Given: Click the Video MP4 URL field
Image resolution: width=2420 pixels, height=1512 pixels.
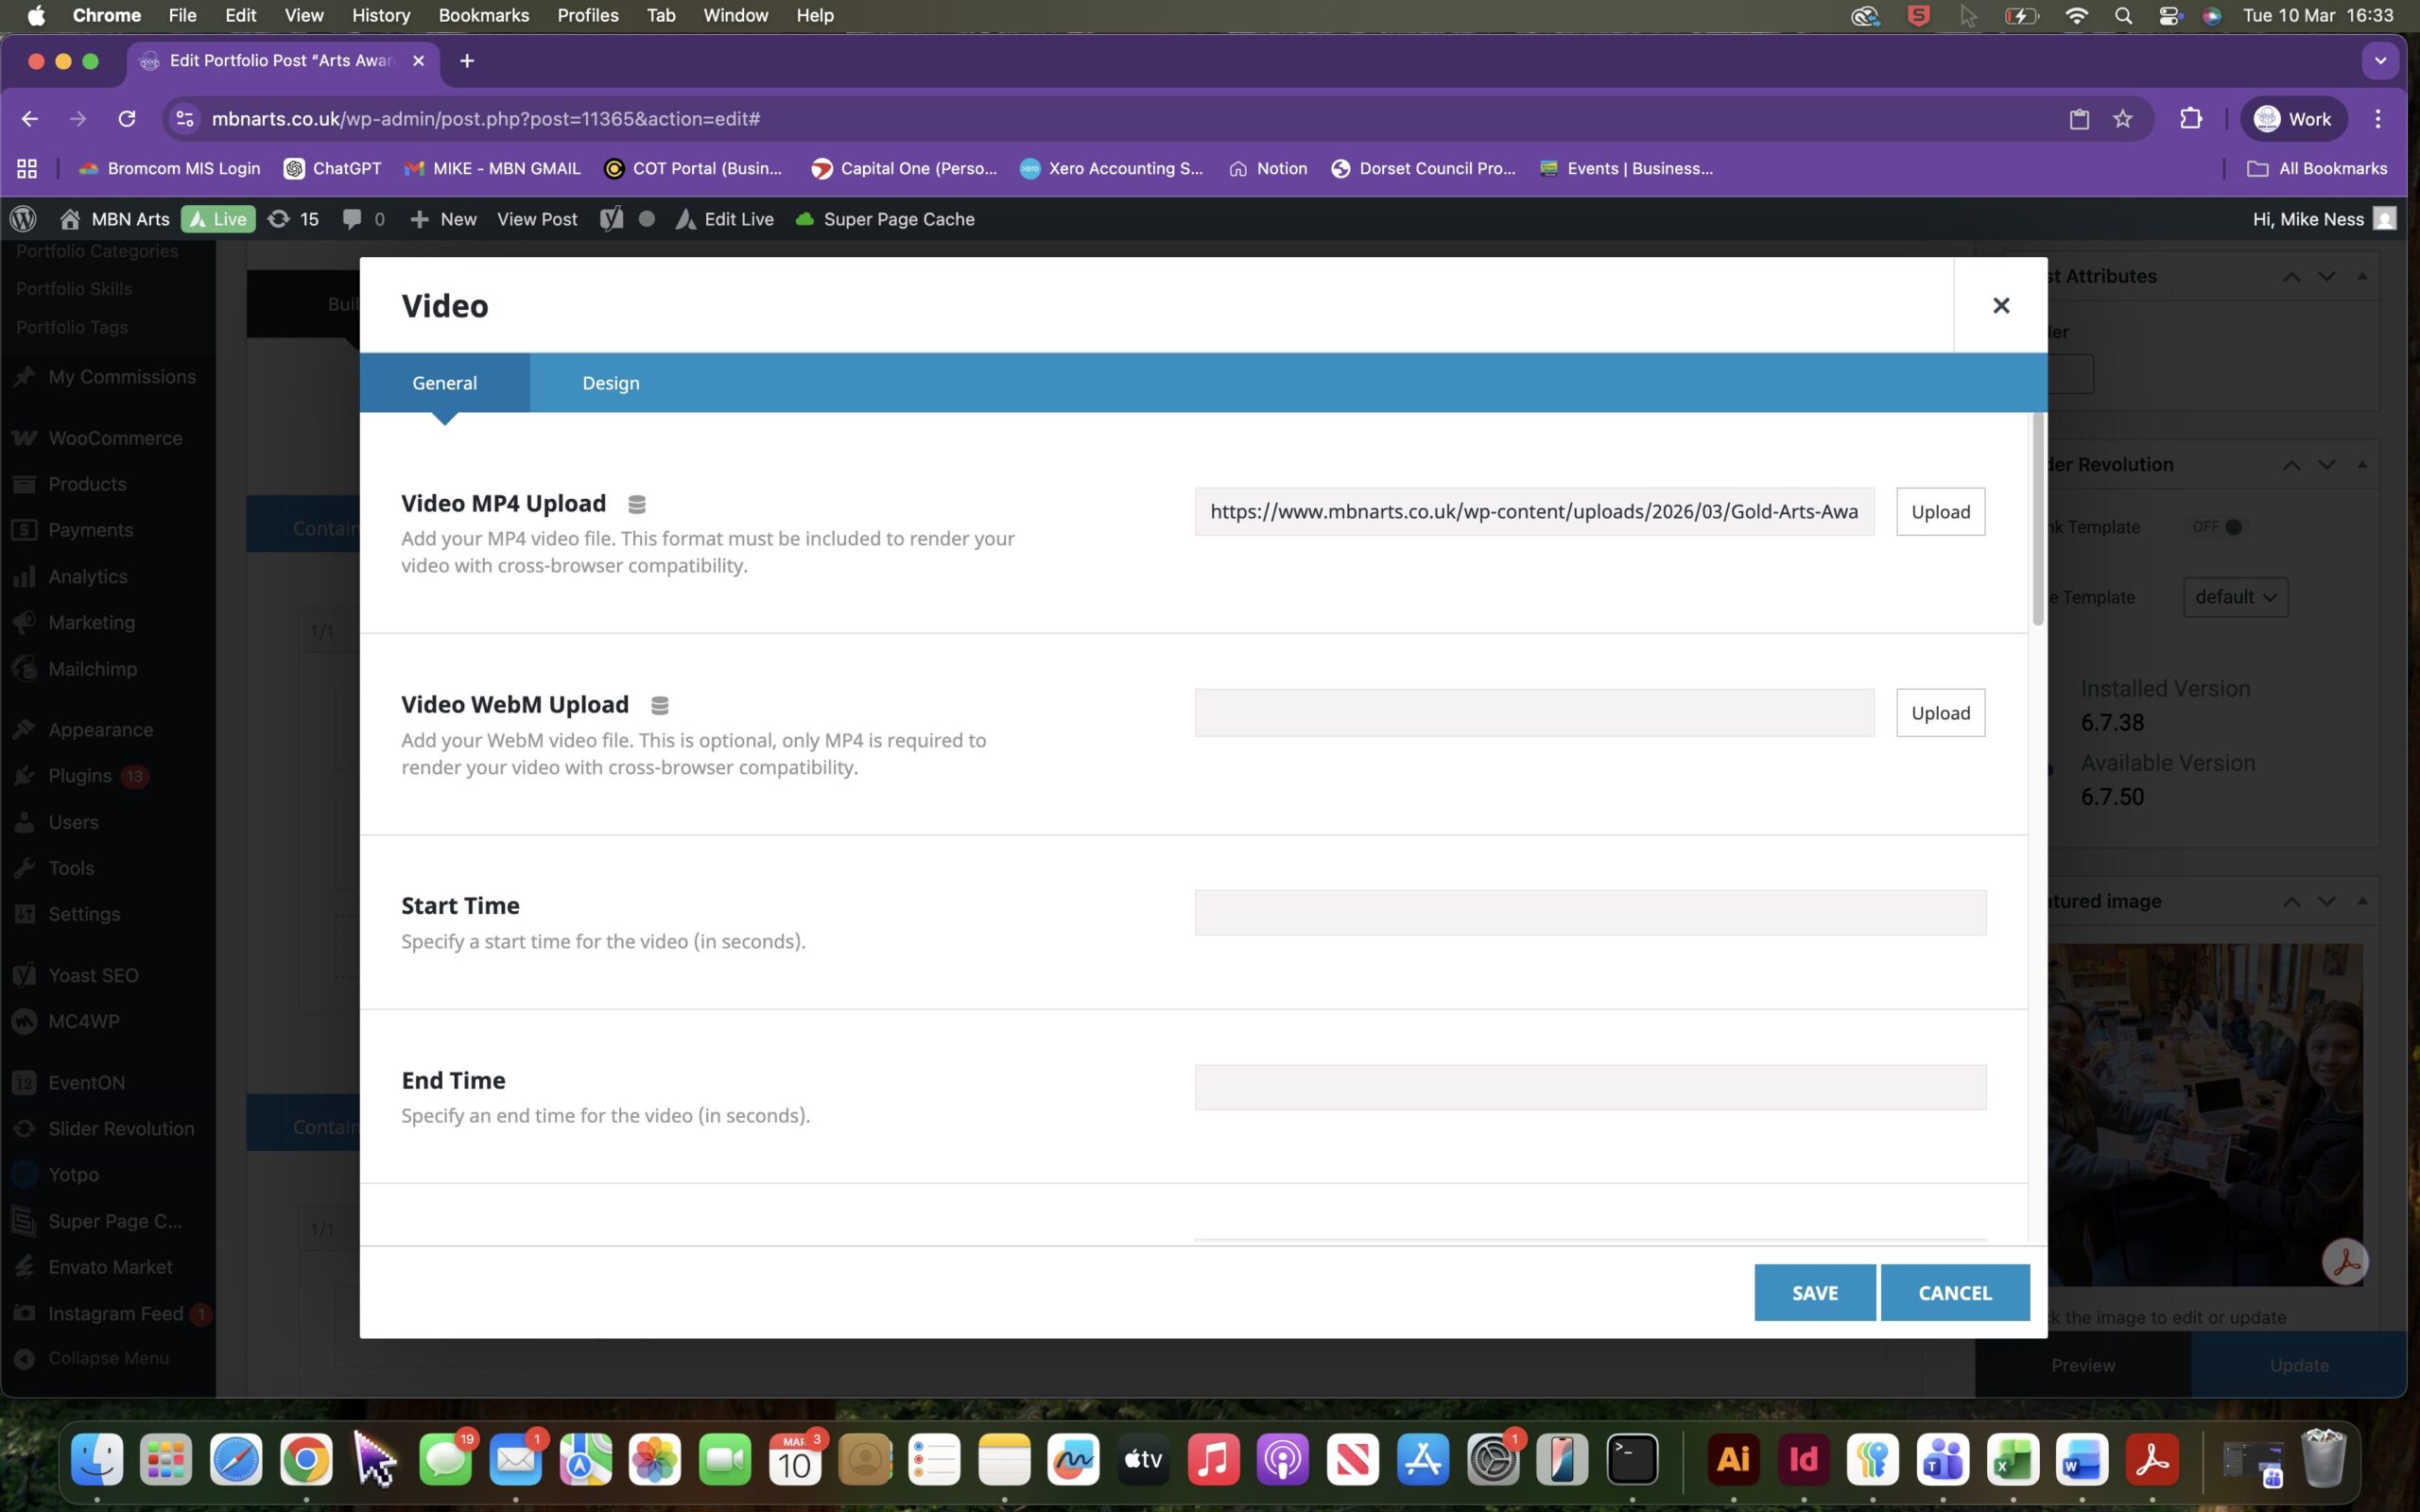Looking at the screenshot, I should click(1534, 512).
